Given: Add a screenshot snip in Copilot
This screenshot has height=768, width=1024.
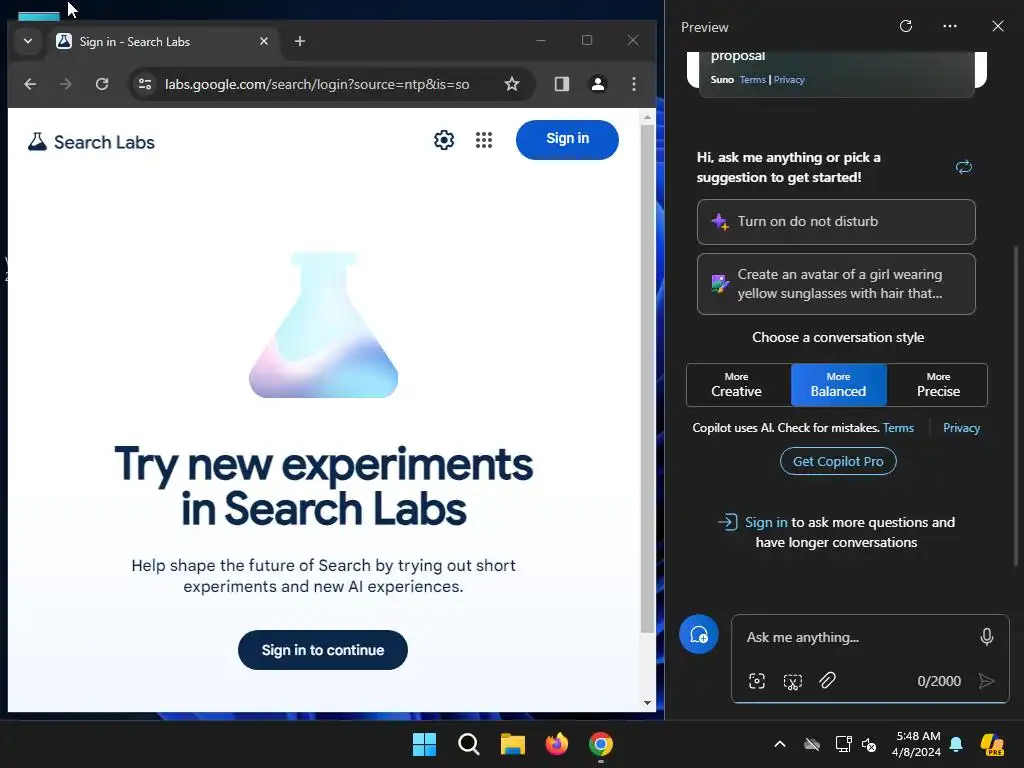Looking at the screenshot, I should pos(792,681).
